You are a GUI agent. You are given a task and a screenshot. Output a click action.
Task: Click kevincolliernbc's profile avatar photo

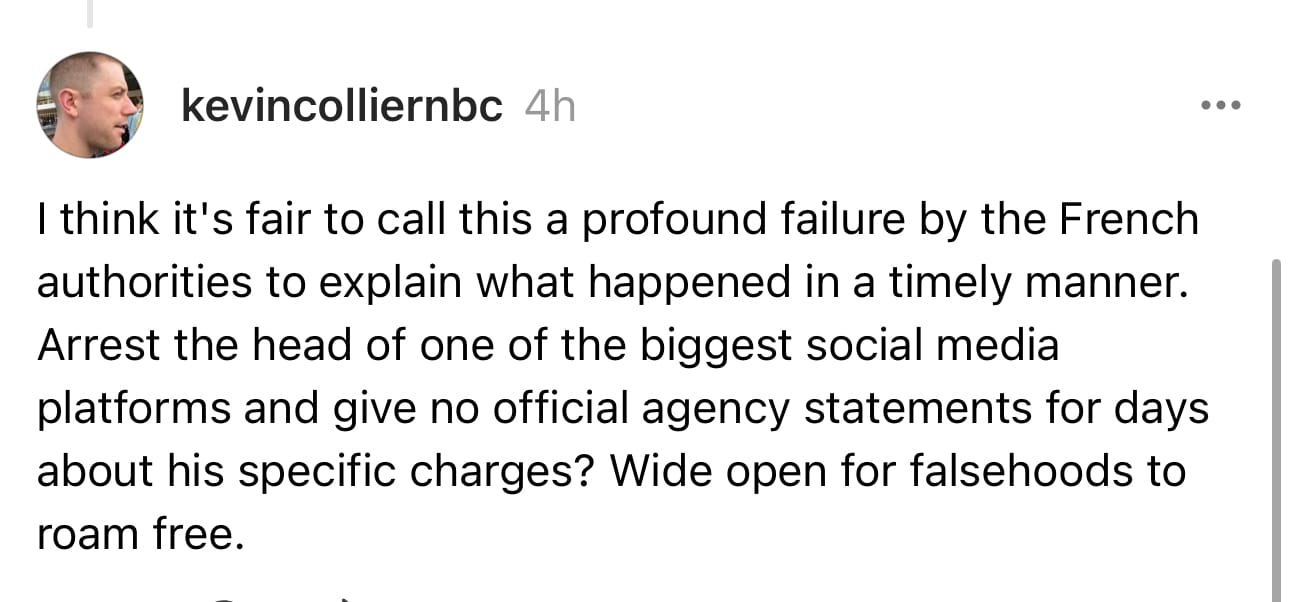pyautogui.click(x=90, y=105)
